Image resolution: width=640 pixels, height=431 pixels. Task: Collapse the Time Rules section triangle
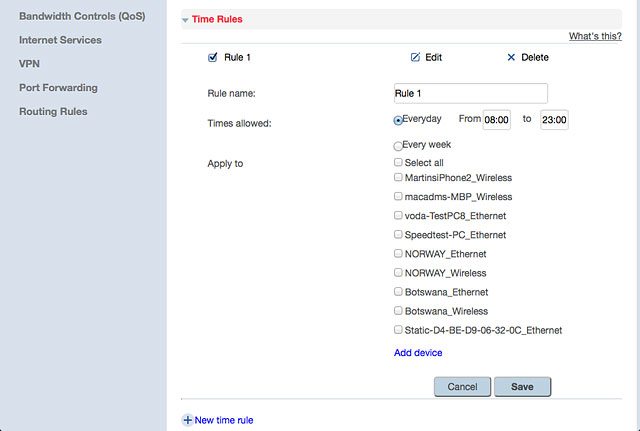[x=185, y=20]
